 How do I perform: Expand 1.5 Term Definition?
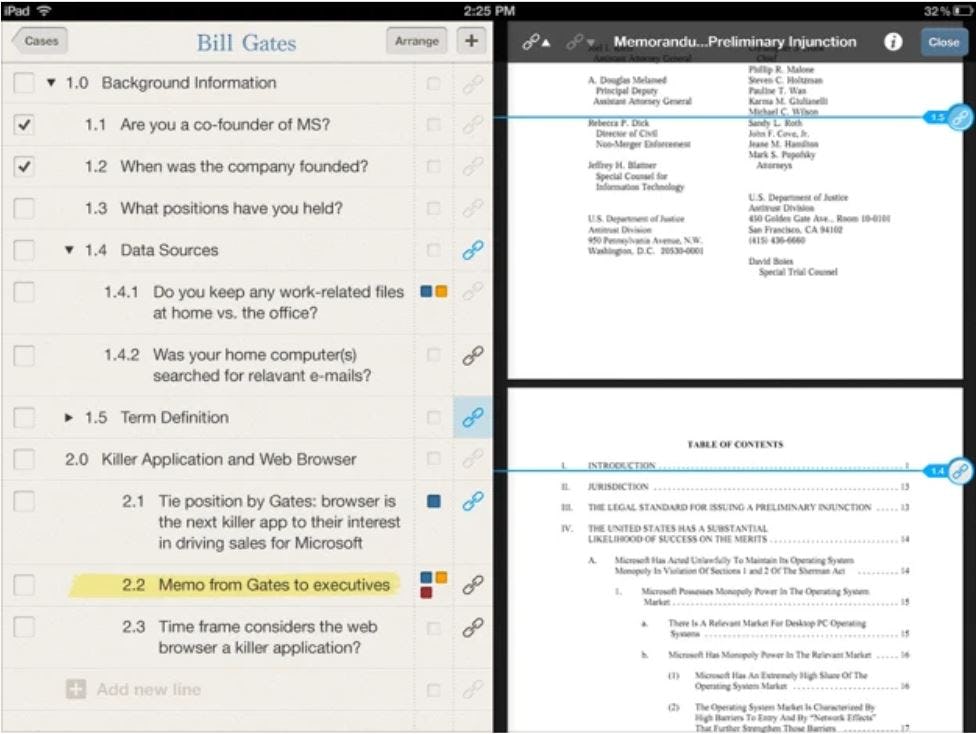tap(68, 417)
